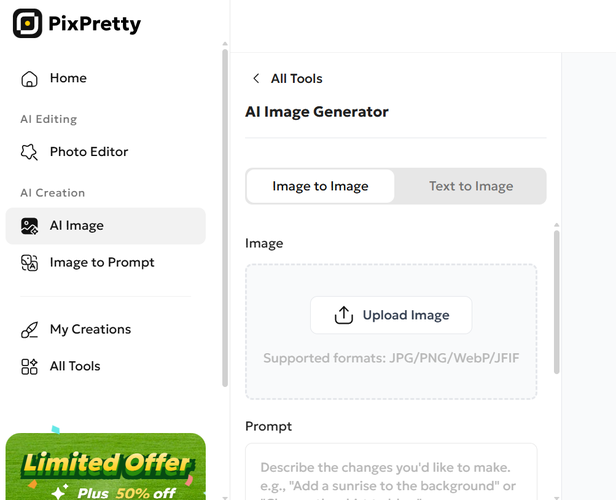Select the Photo Editor sidebar icon
The width and height of the screenshot is (616, 500).
(29, 152)
